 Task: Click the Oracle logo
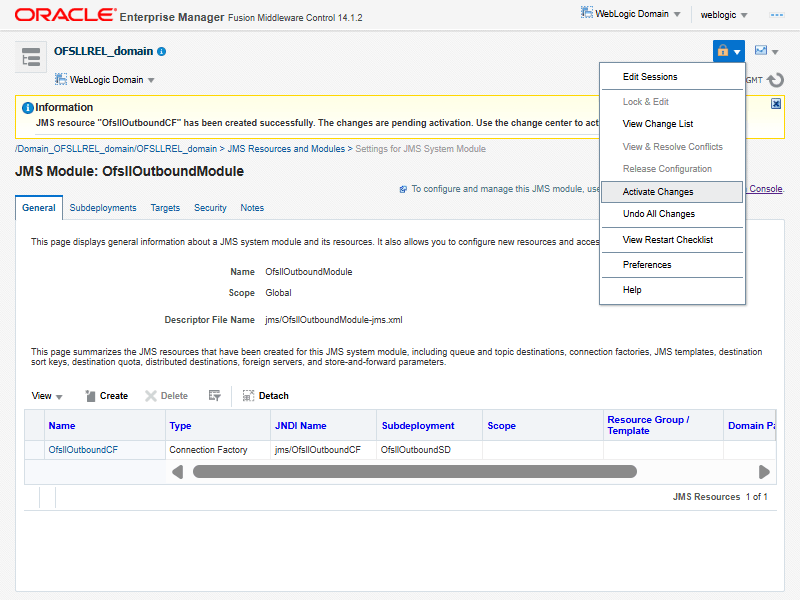click(x=65, y=15)
